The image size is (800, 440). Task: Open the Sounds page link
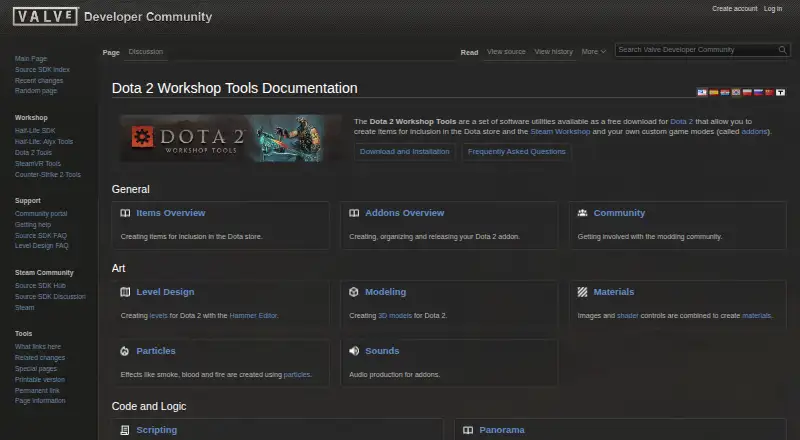click(382, 351)
